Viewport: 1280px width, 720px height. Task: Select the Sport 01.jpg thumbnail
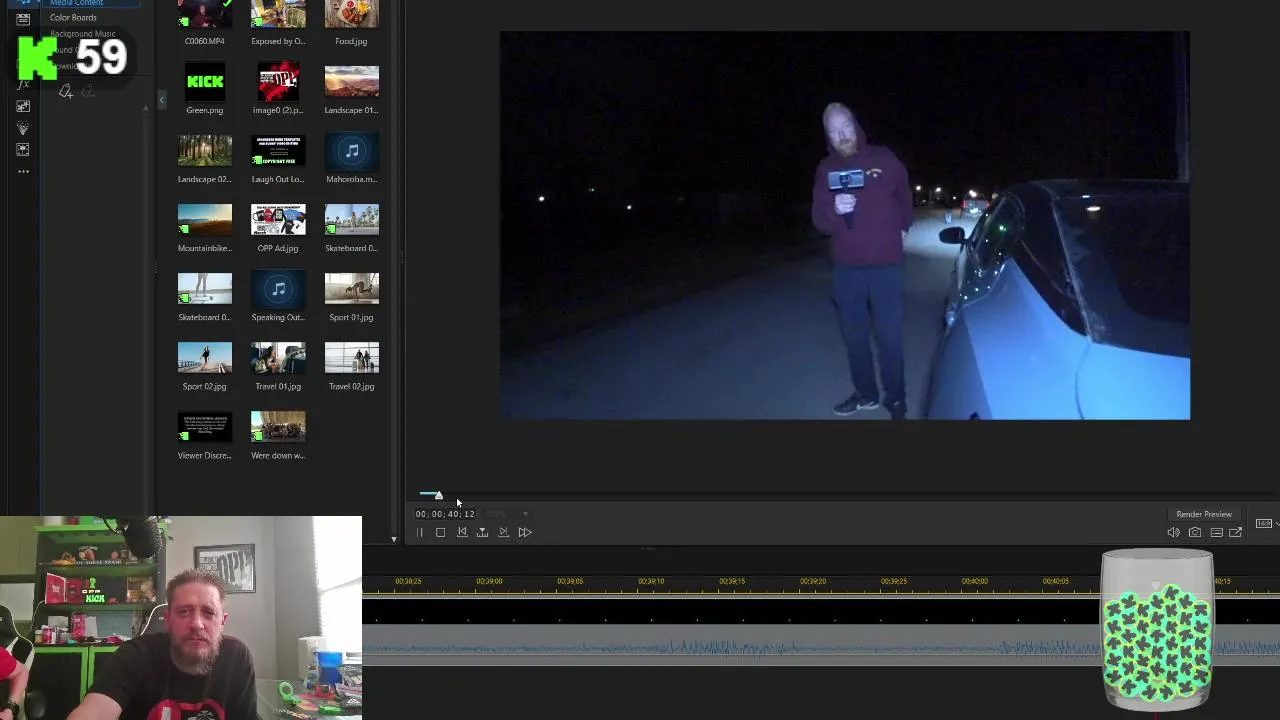351,288
